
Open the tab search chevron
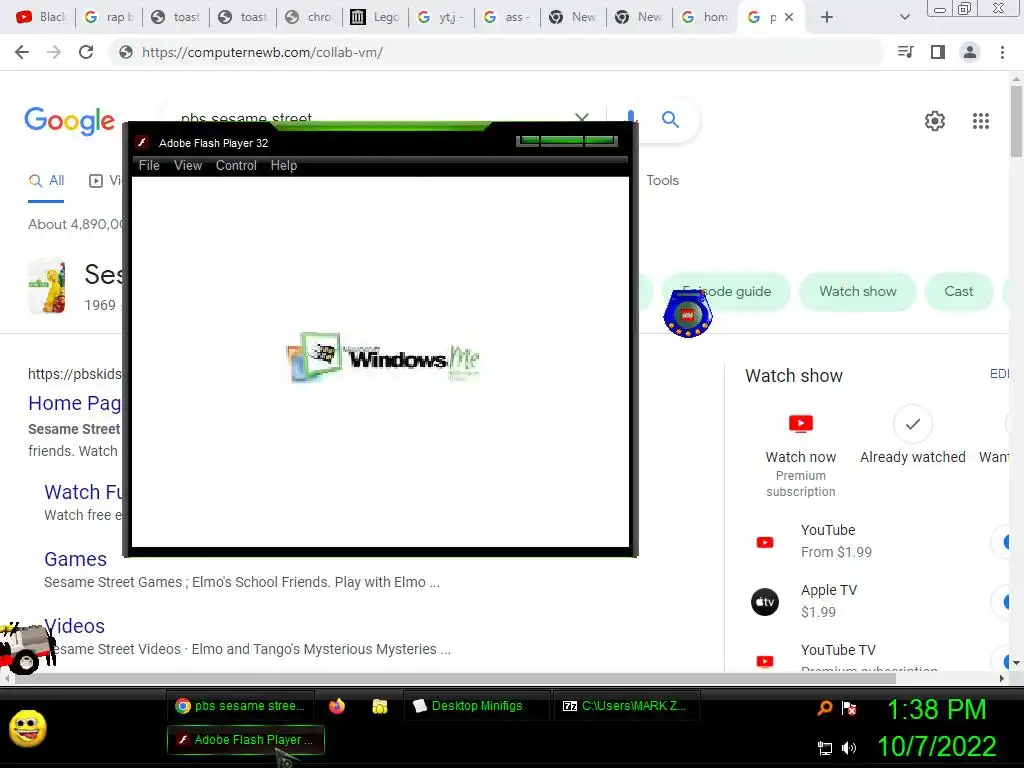(x=904, y=17)
